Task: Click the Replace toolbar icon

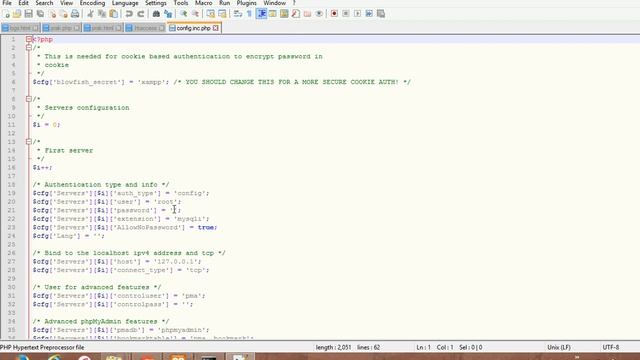Action: click(168, 14)
